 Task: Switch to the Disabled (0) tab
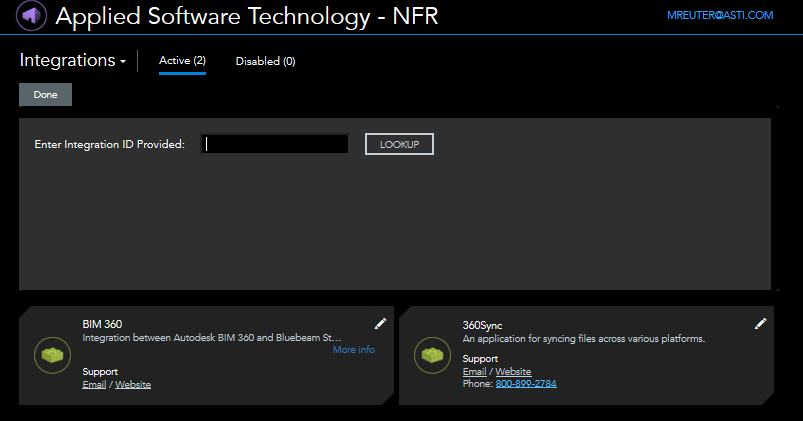(x=265, y=62)
